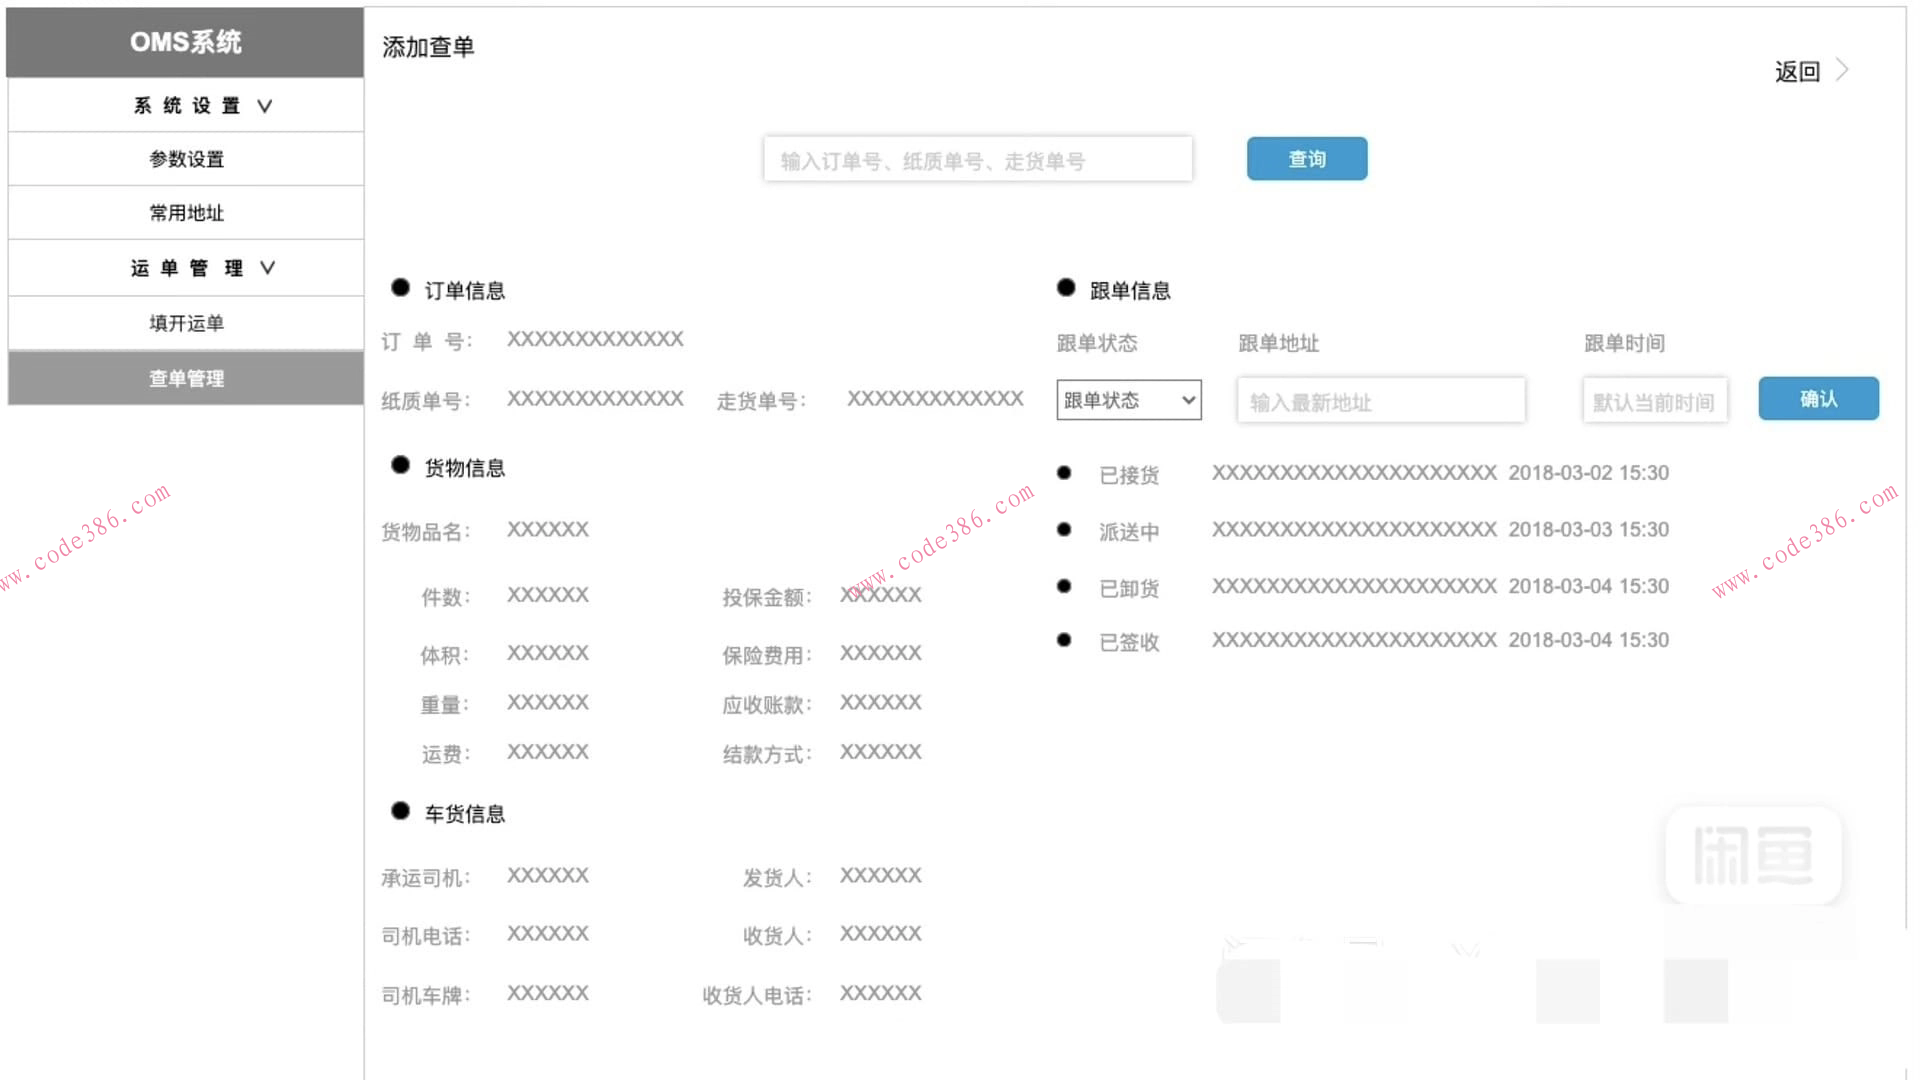1920x1080 pixels.
Task: Click the 订单信息 section bullet icon
Action: click(x=400, y=288)
